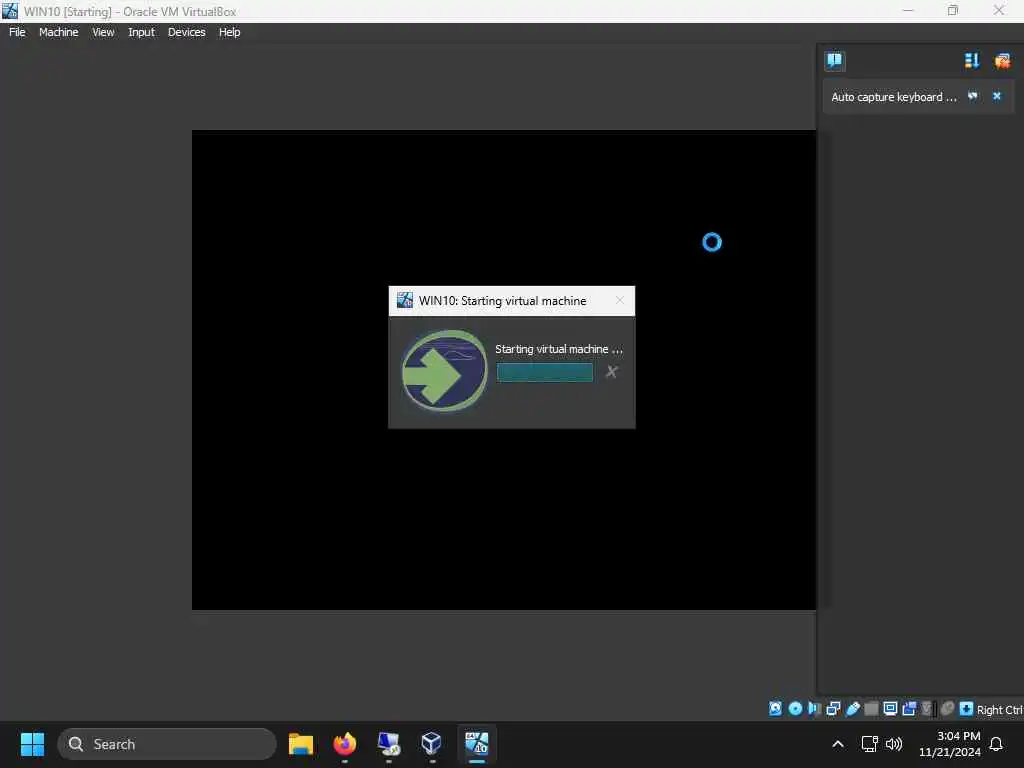The width and height of the screenshot is (1024, 768).
Task: Dismiss the Auto capture keyboard notification
Action: point(997,97)
